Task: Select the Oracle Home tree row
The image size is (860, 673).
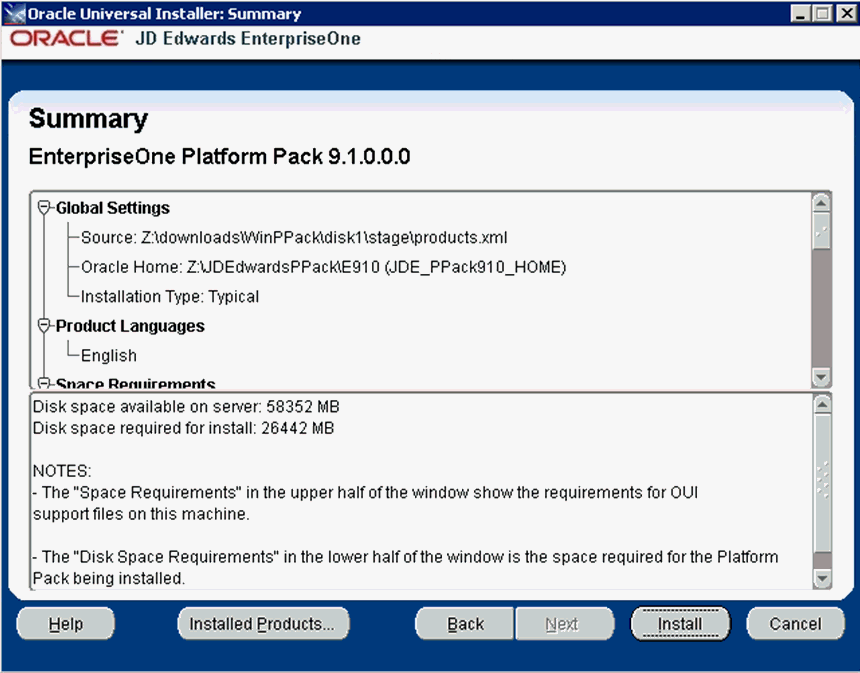Action: [x=324, y=267]
